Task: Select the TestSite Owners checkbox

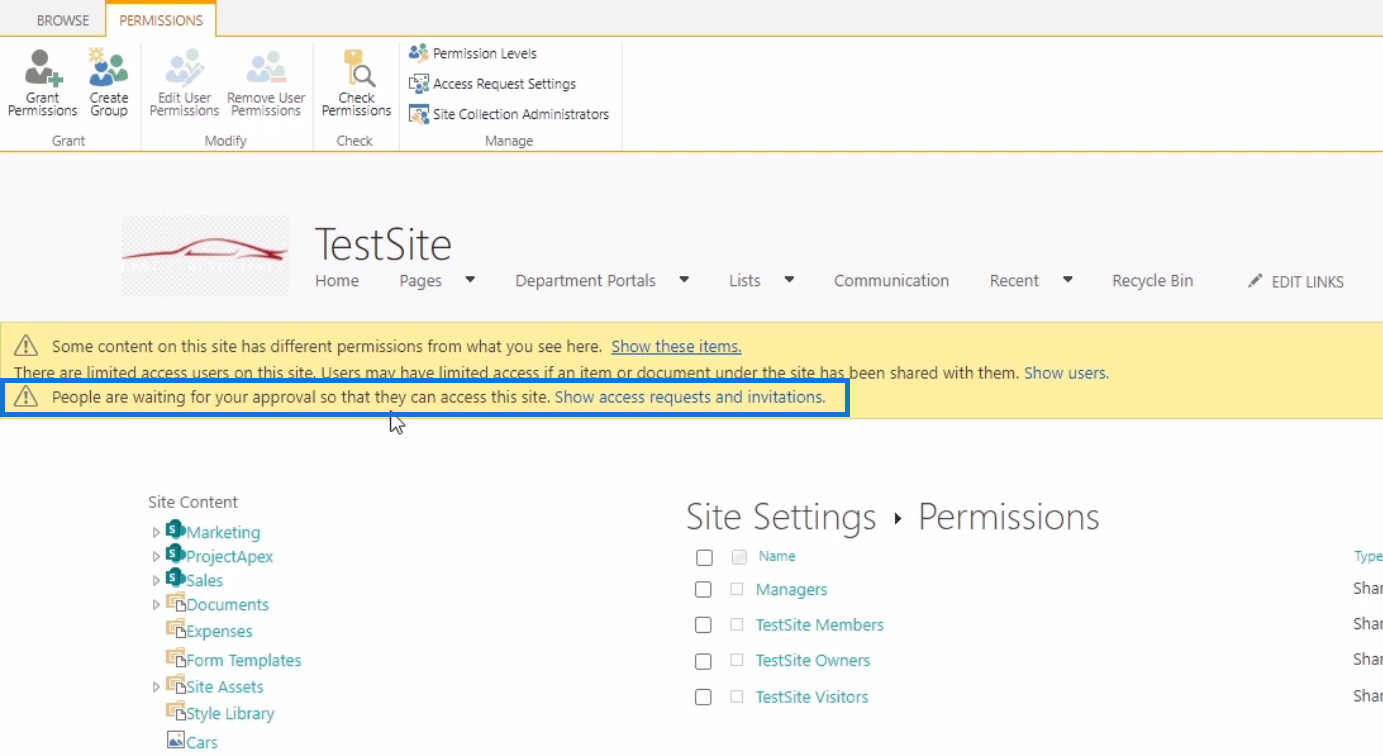Action: tap(704, 661)
